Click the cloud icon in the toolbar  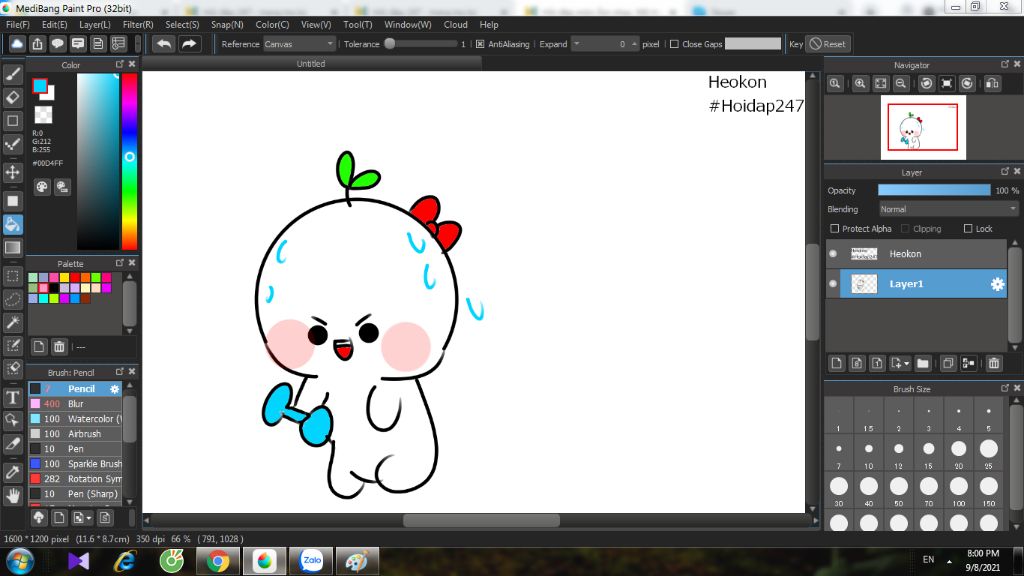pos(17,44)
